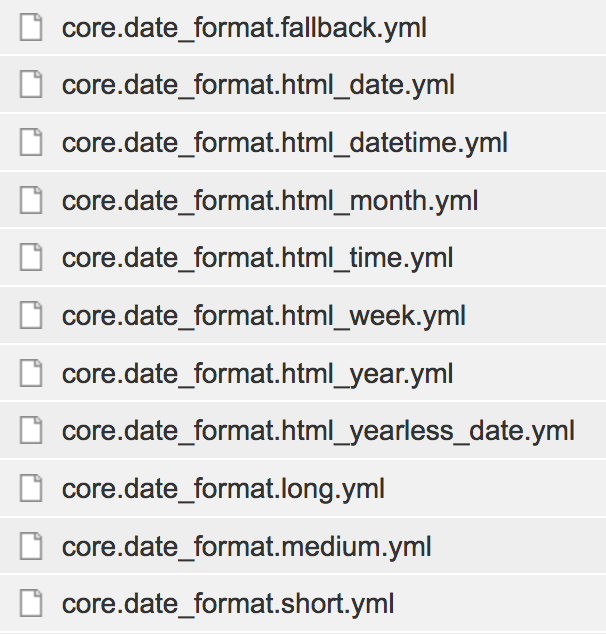Click file icon beside core.date_format.long.yml

[x=32, y=489]
